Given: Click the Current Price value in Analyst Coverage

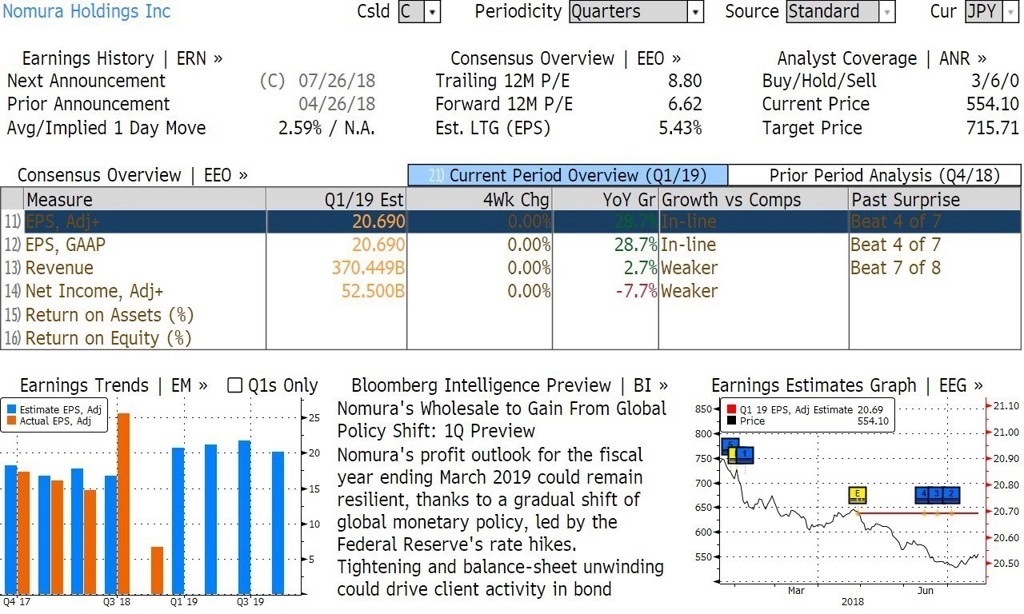Looking at the screenshot, I should [x=993, y=105].
